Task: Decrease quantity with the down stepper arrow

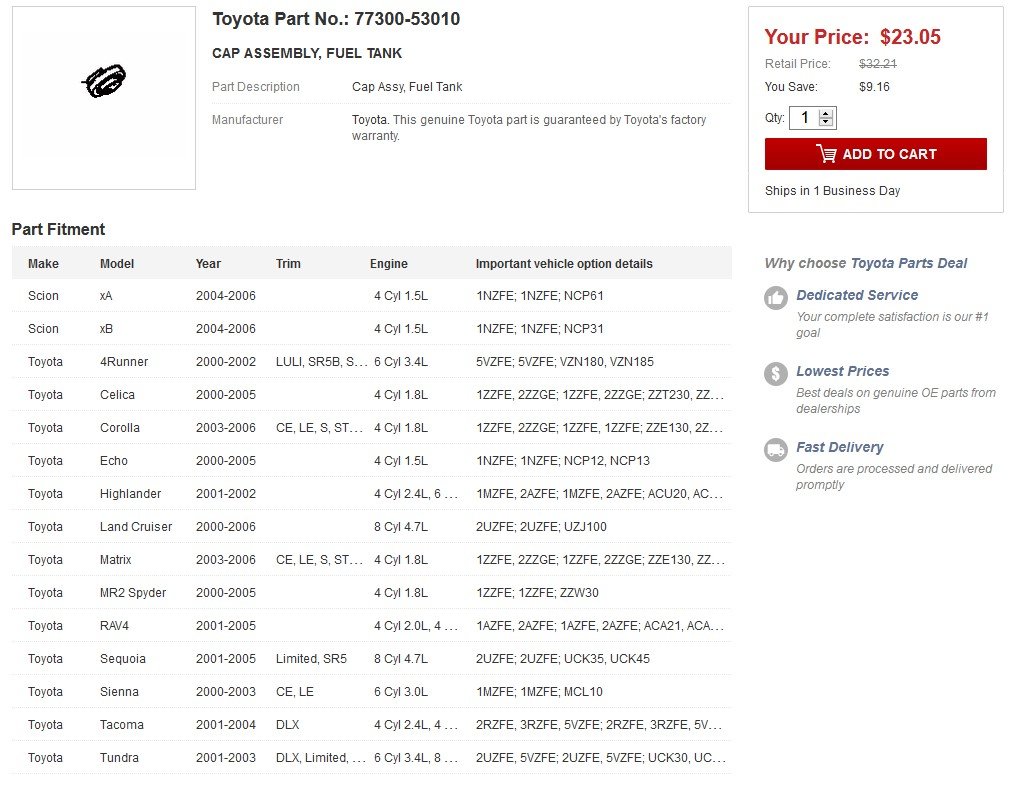Action: click(826, 122)
